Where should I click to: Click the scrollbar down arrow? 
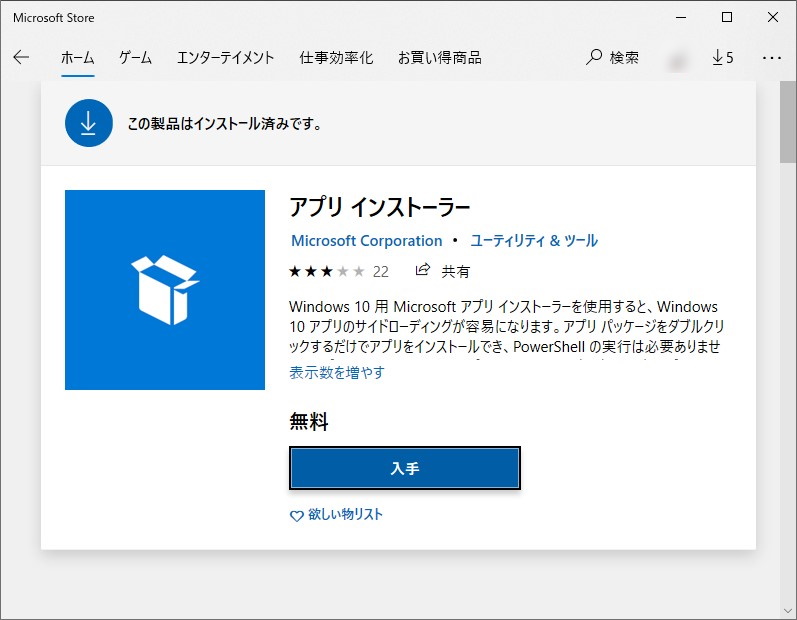click(x=788, y=610)
